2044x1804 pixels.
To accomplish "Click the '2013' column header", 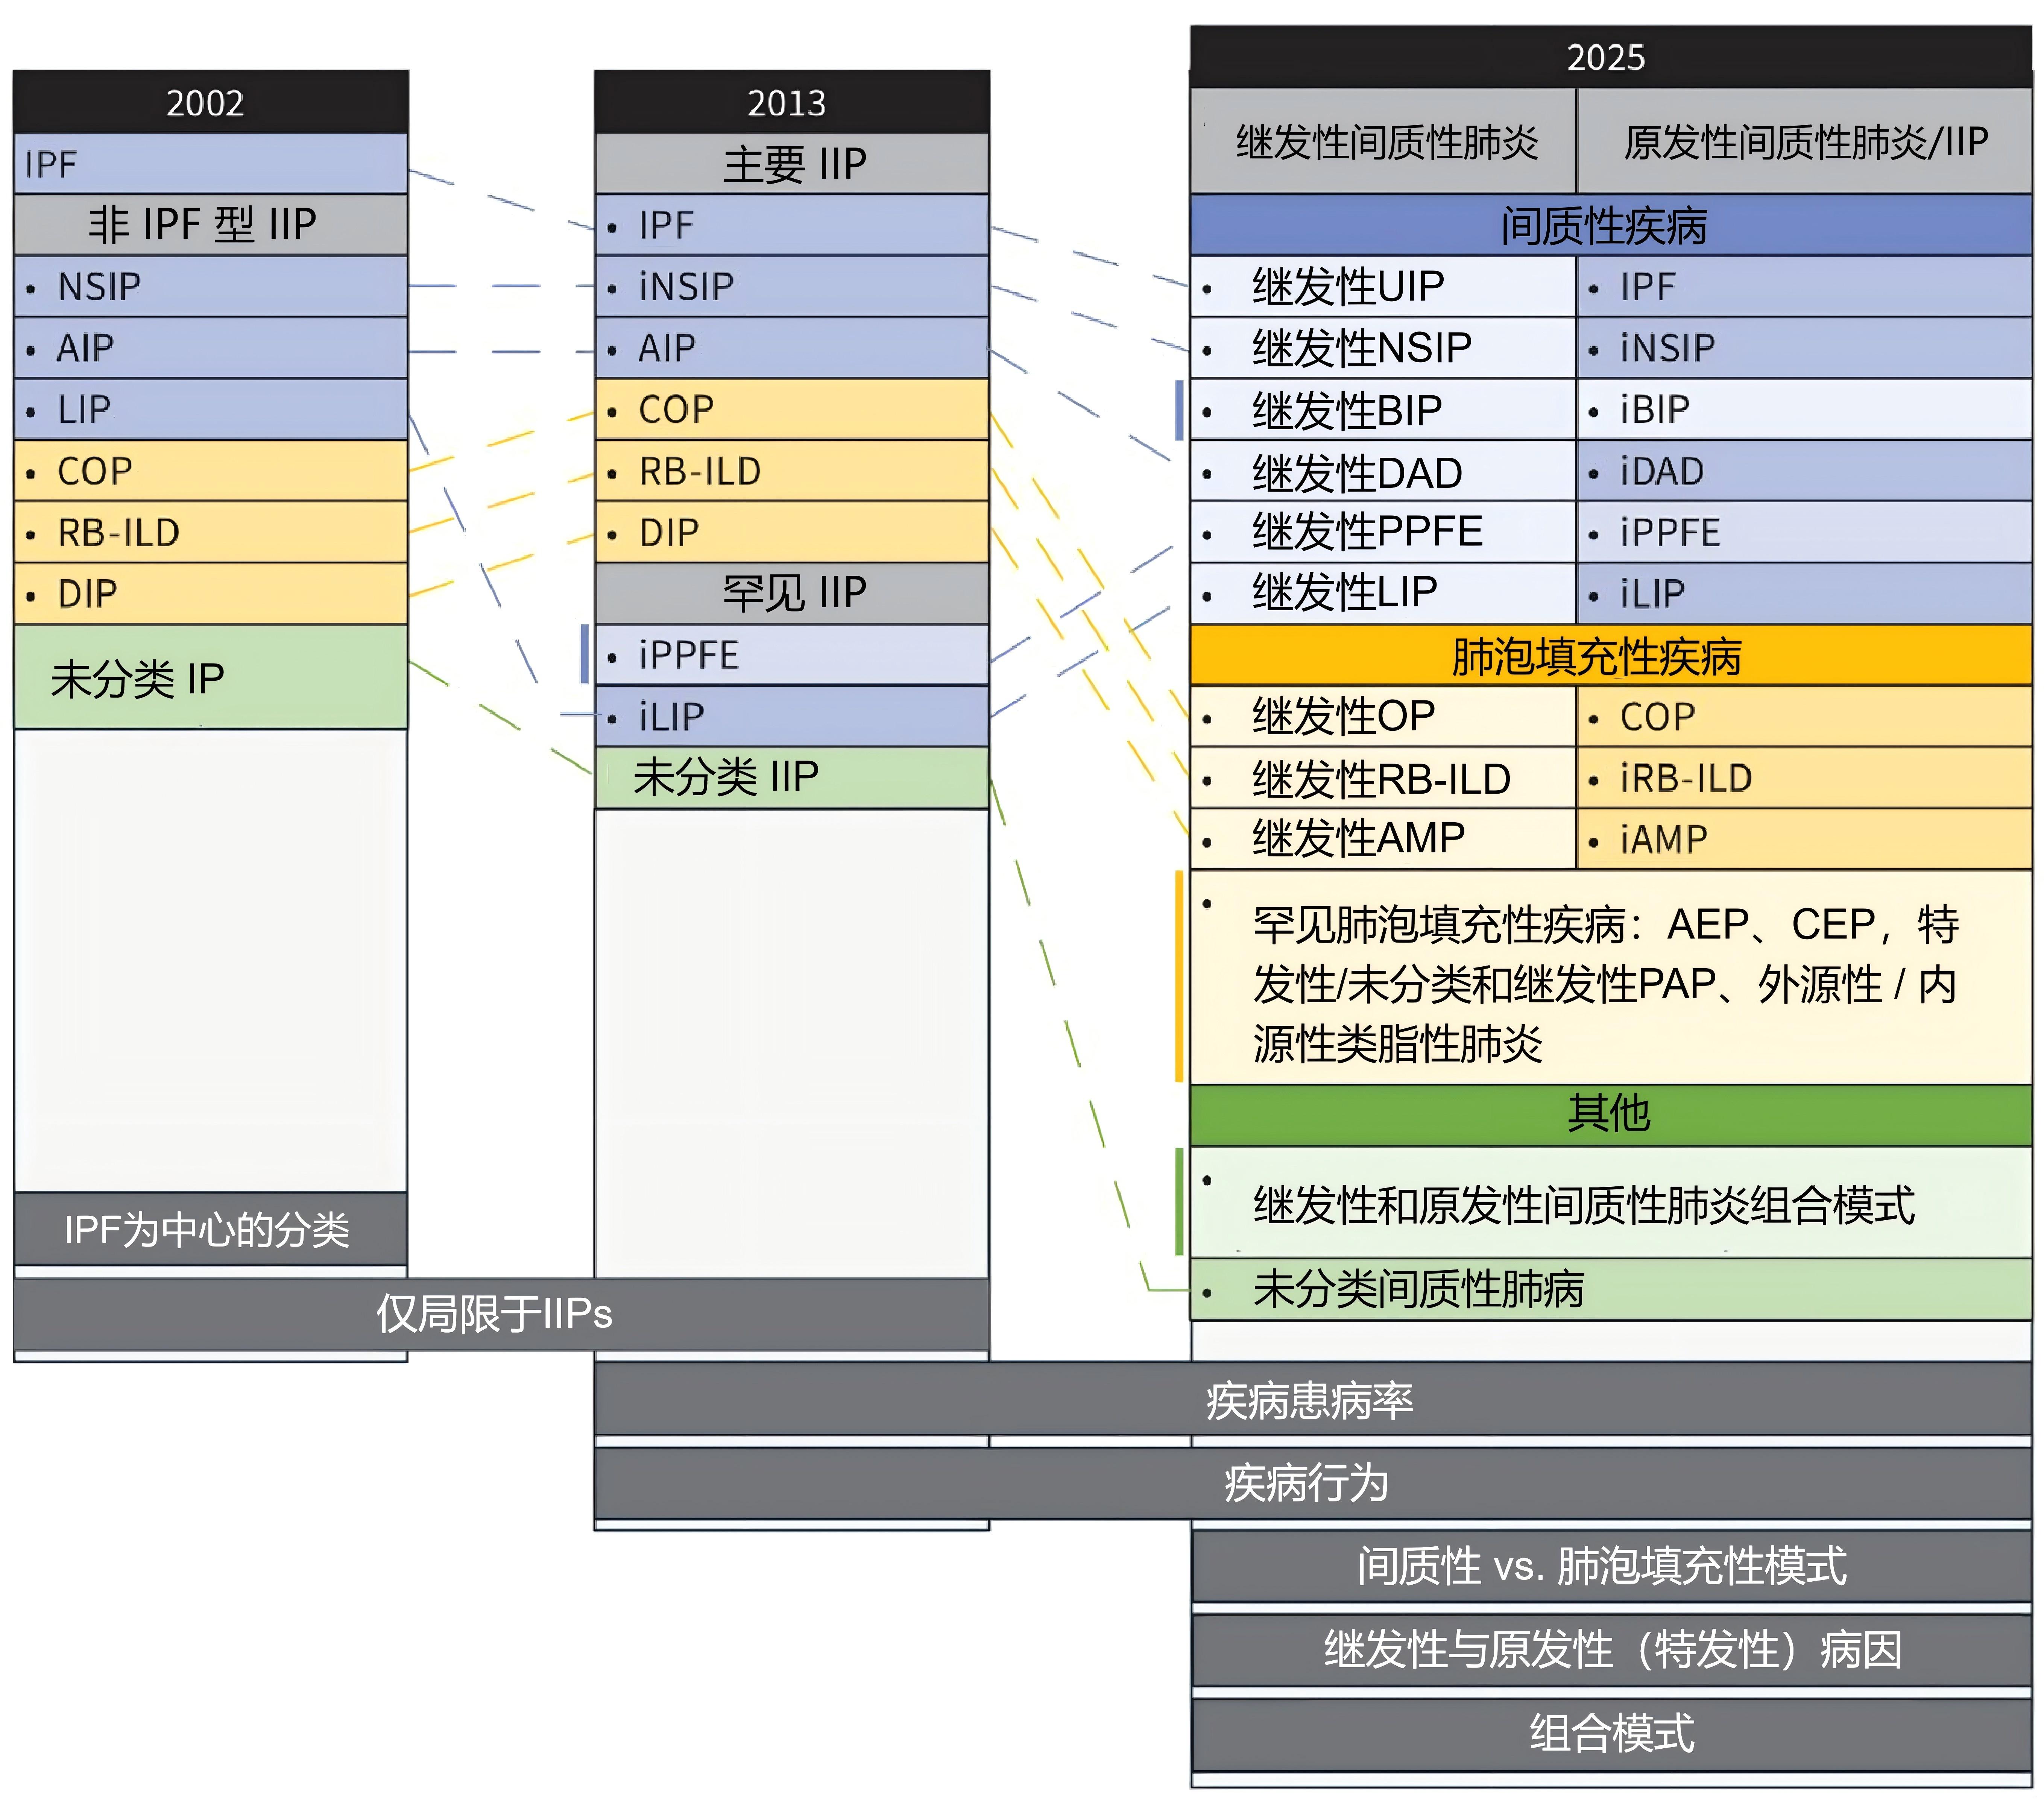I will (x=792, y=102).
